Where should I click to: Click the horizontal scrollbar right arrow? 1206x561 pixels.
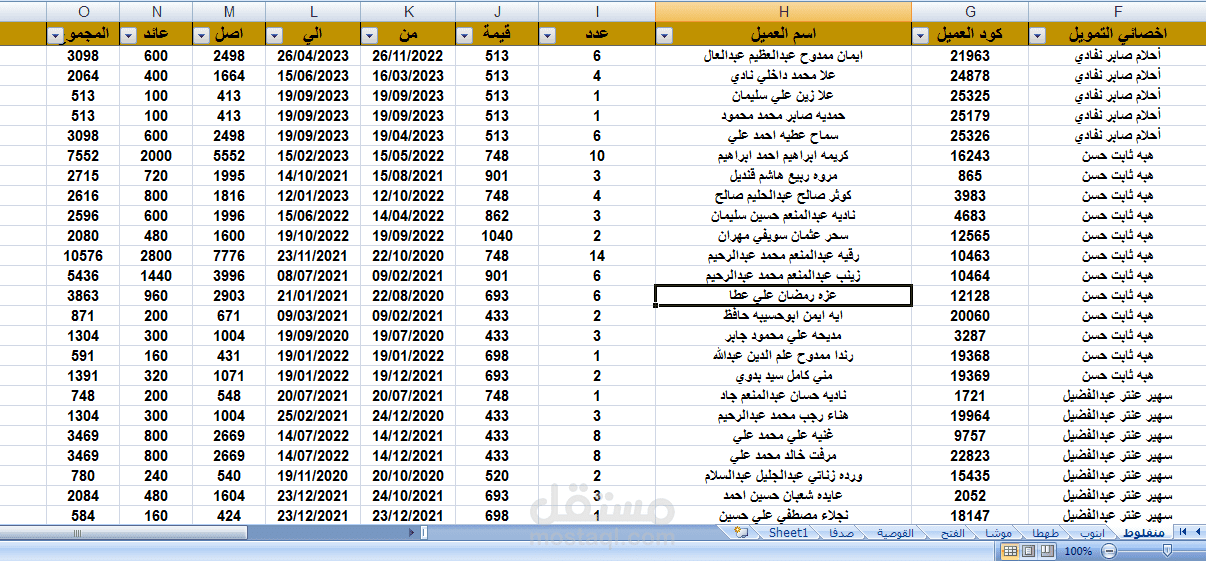point(410,533)
